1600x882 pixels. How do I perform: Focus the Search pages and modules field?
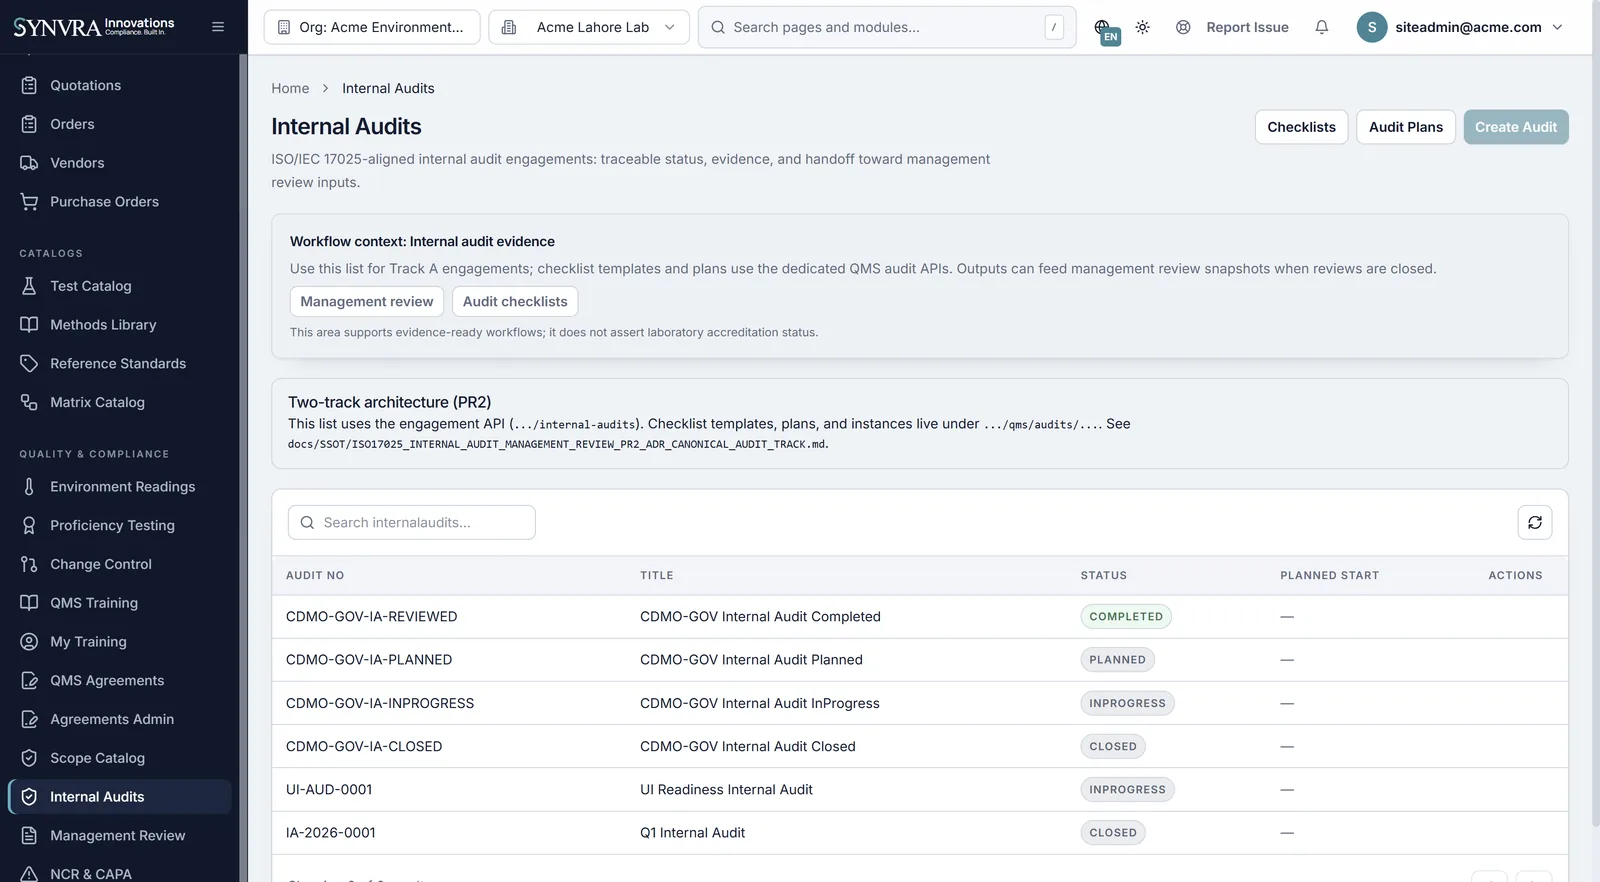(x=887, y=27)
